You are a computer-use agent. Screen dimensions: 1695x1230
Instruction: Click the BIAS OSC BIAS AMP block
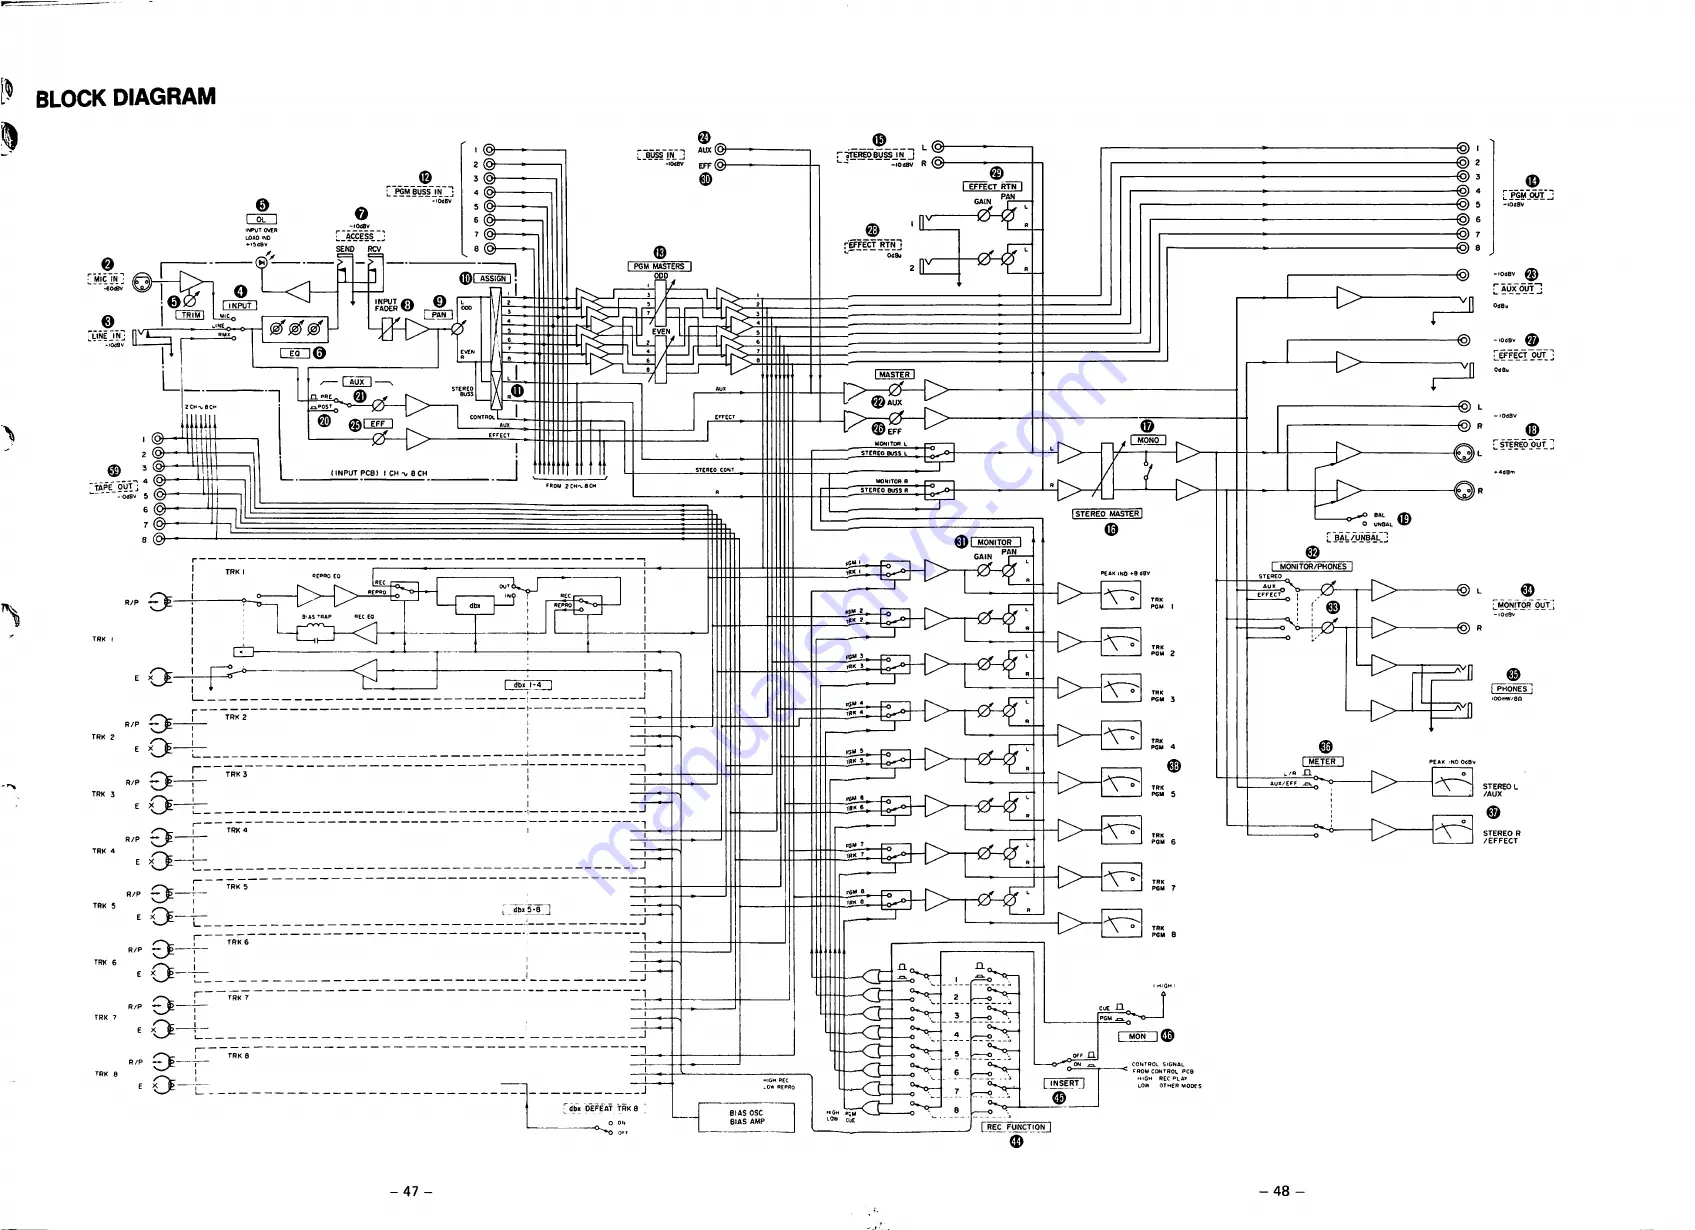[x=746, y=1118]
